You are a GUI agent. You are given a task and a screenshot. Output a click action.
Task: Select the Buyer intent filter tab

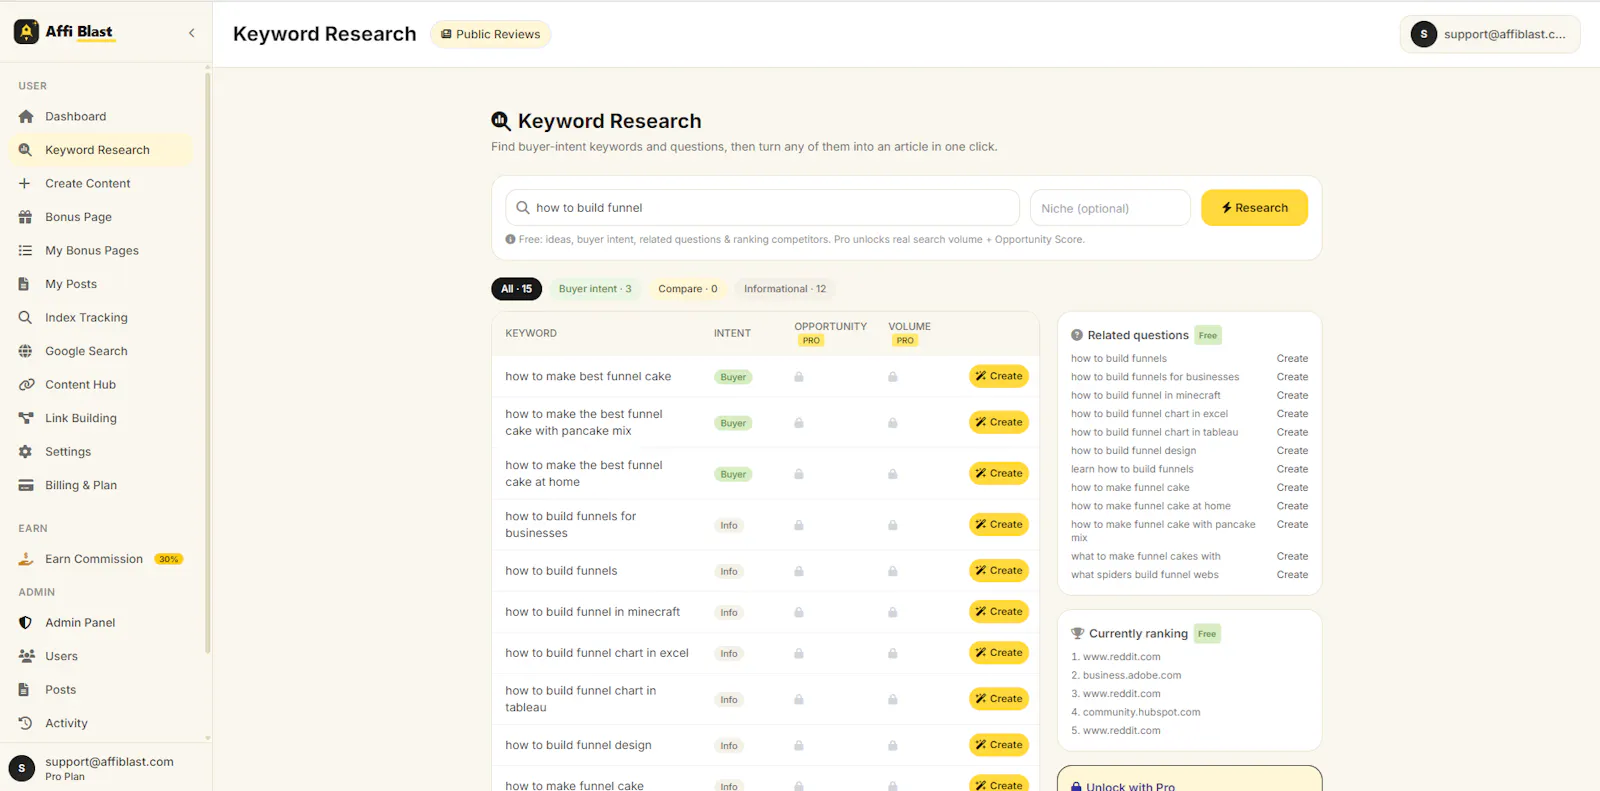(595, 289)
